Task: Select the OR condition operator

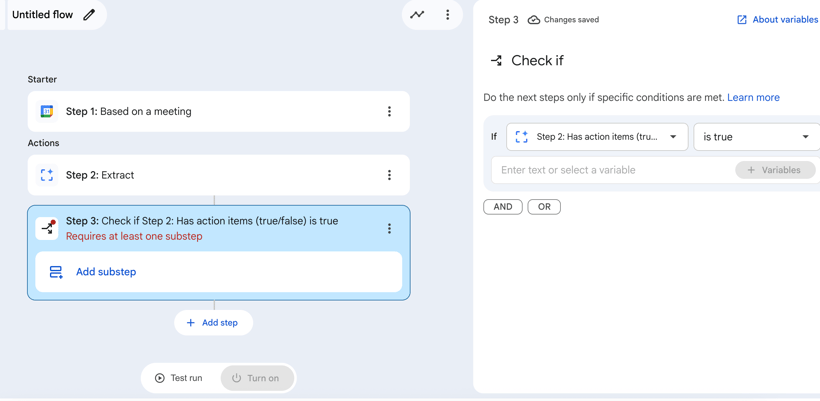Action: point(544,207)
